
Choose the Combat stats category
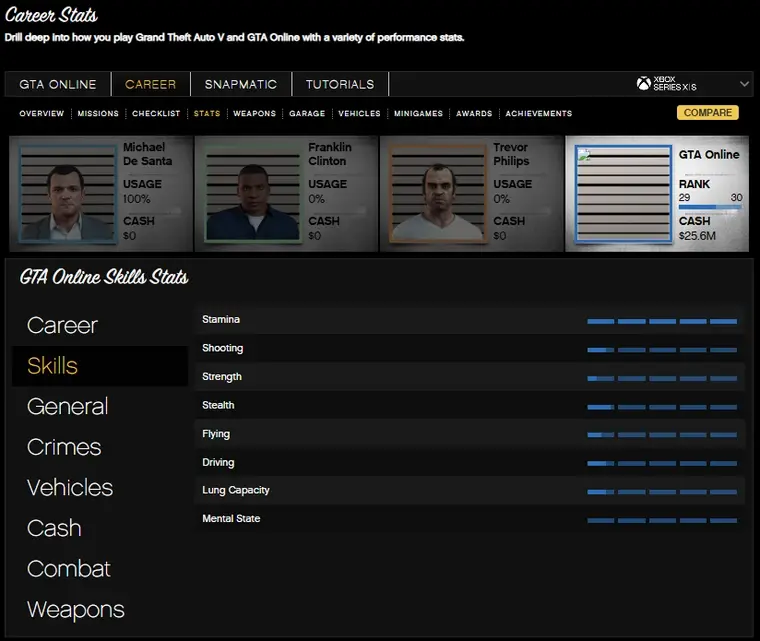pos(69,569)
